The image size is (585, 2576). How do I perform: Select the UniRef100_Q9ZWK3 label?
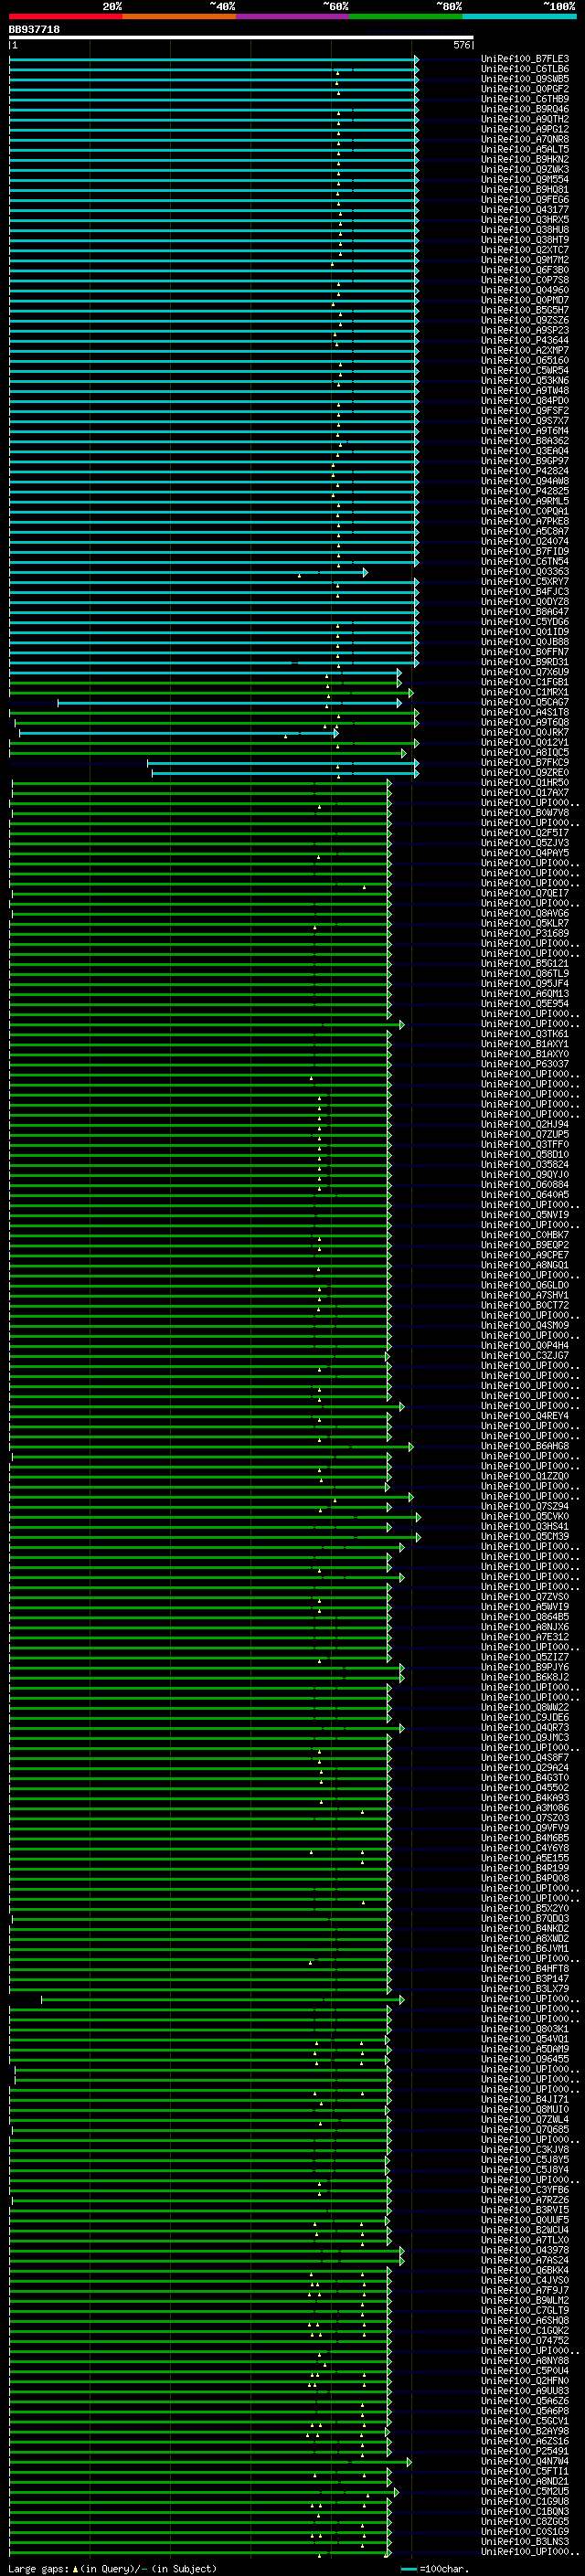[525, 169]
